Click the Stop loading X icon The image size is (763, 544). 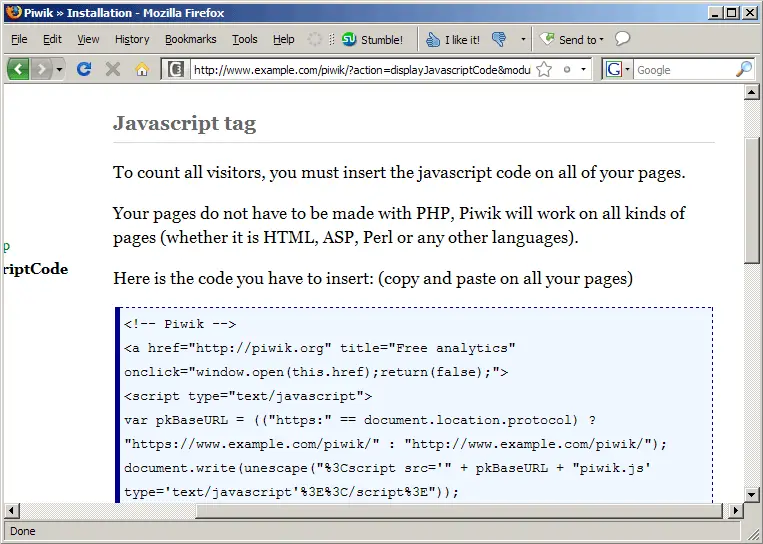click(113, 69)
